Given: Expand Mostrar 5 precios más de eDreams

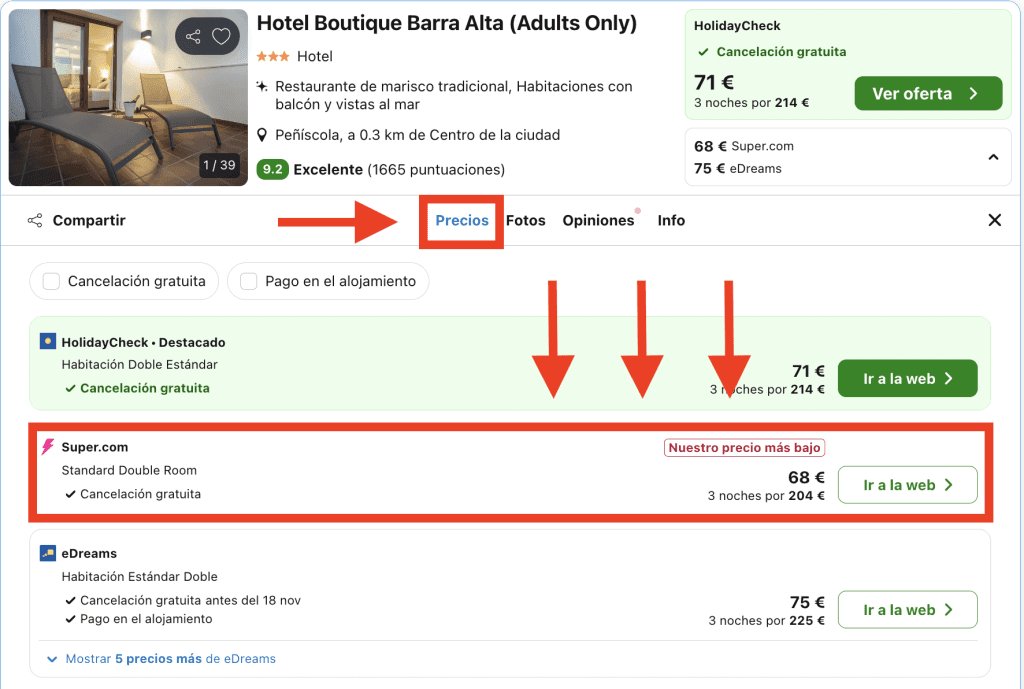Looking at the screenshot, I should click(160, 659).
